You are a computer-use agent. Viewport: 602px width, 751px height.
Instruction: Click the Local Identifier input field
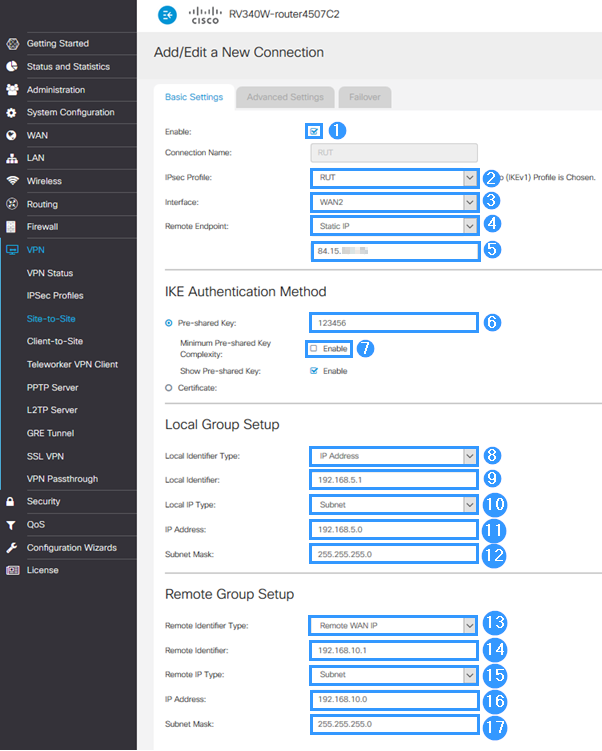click(393, 480)
